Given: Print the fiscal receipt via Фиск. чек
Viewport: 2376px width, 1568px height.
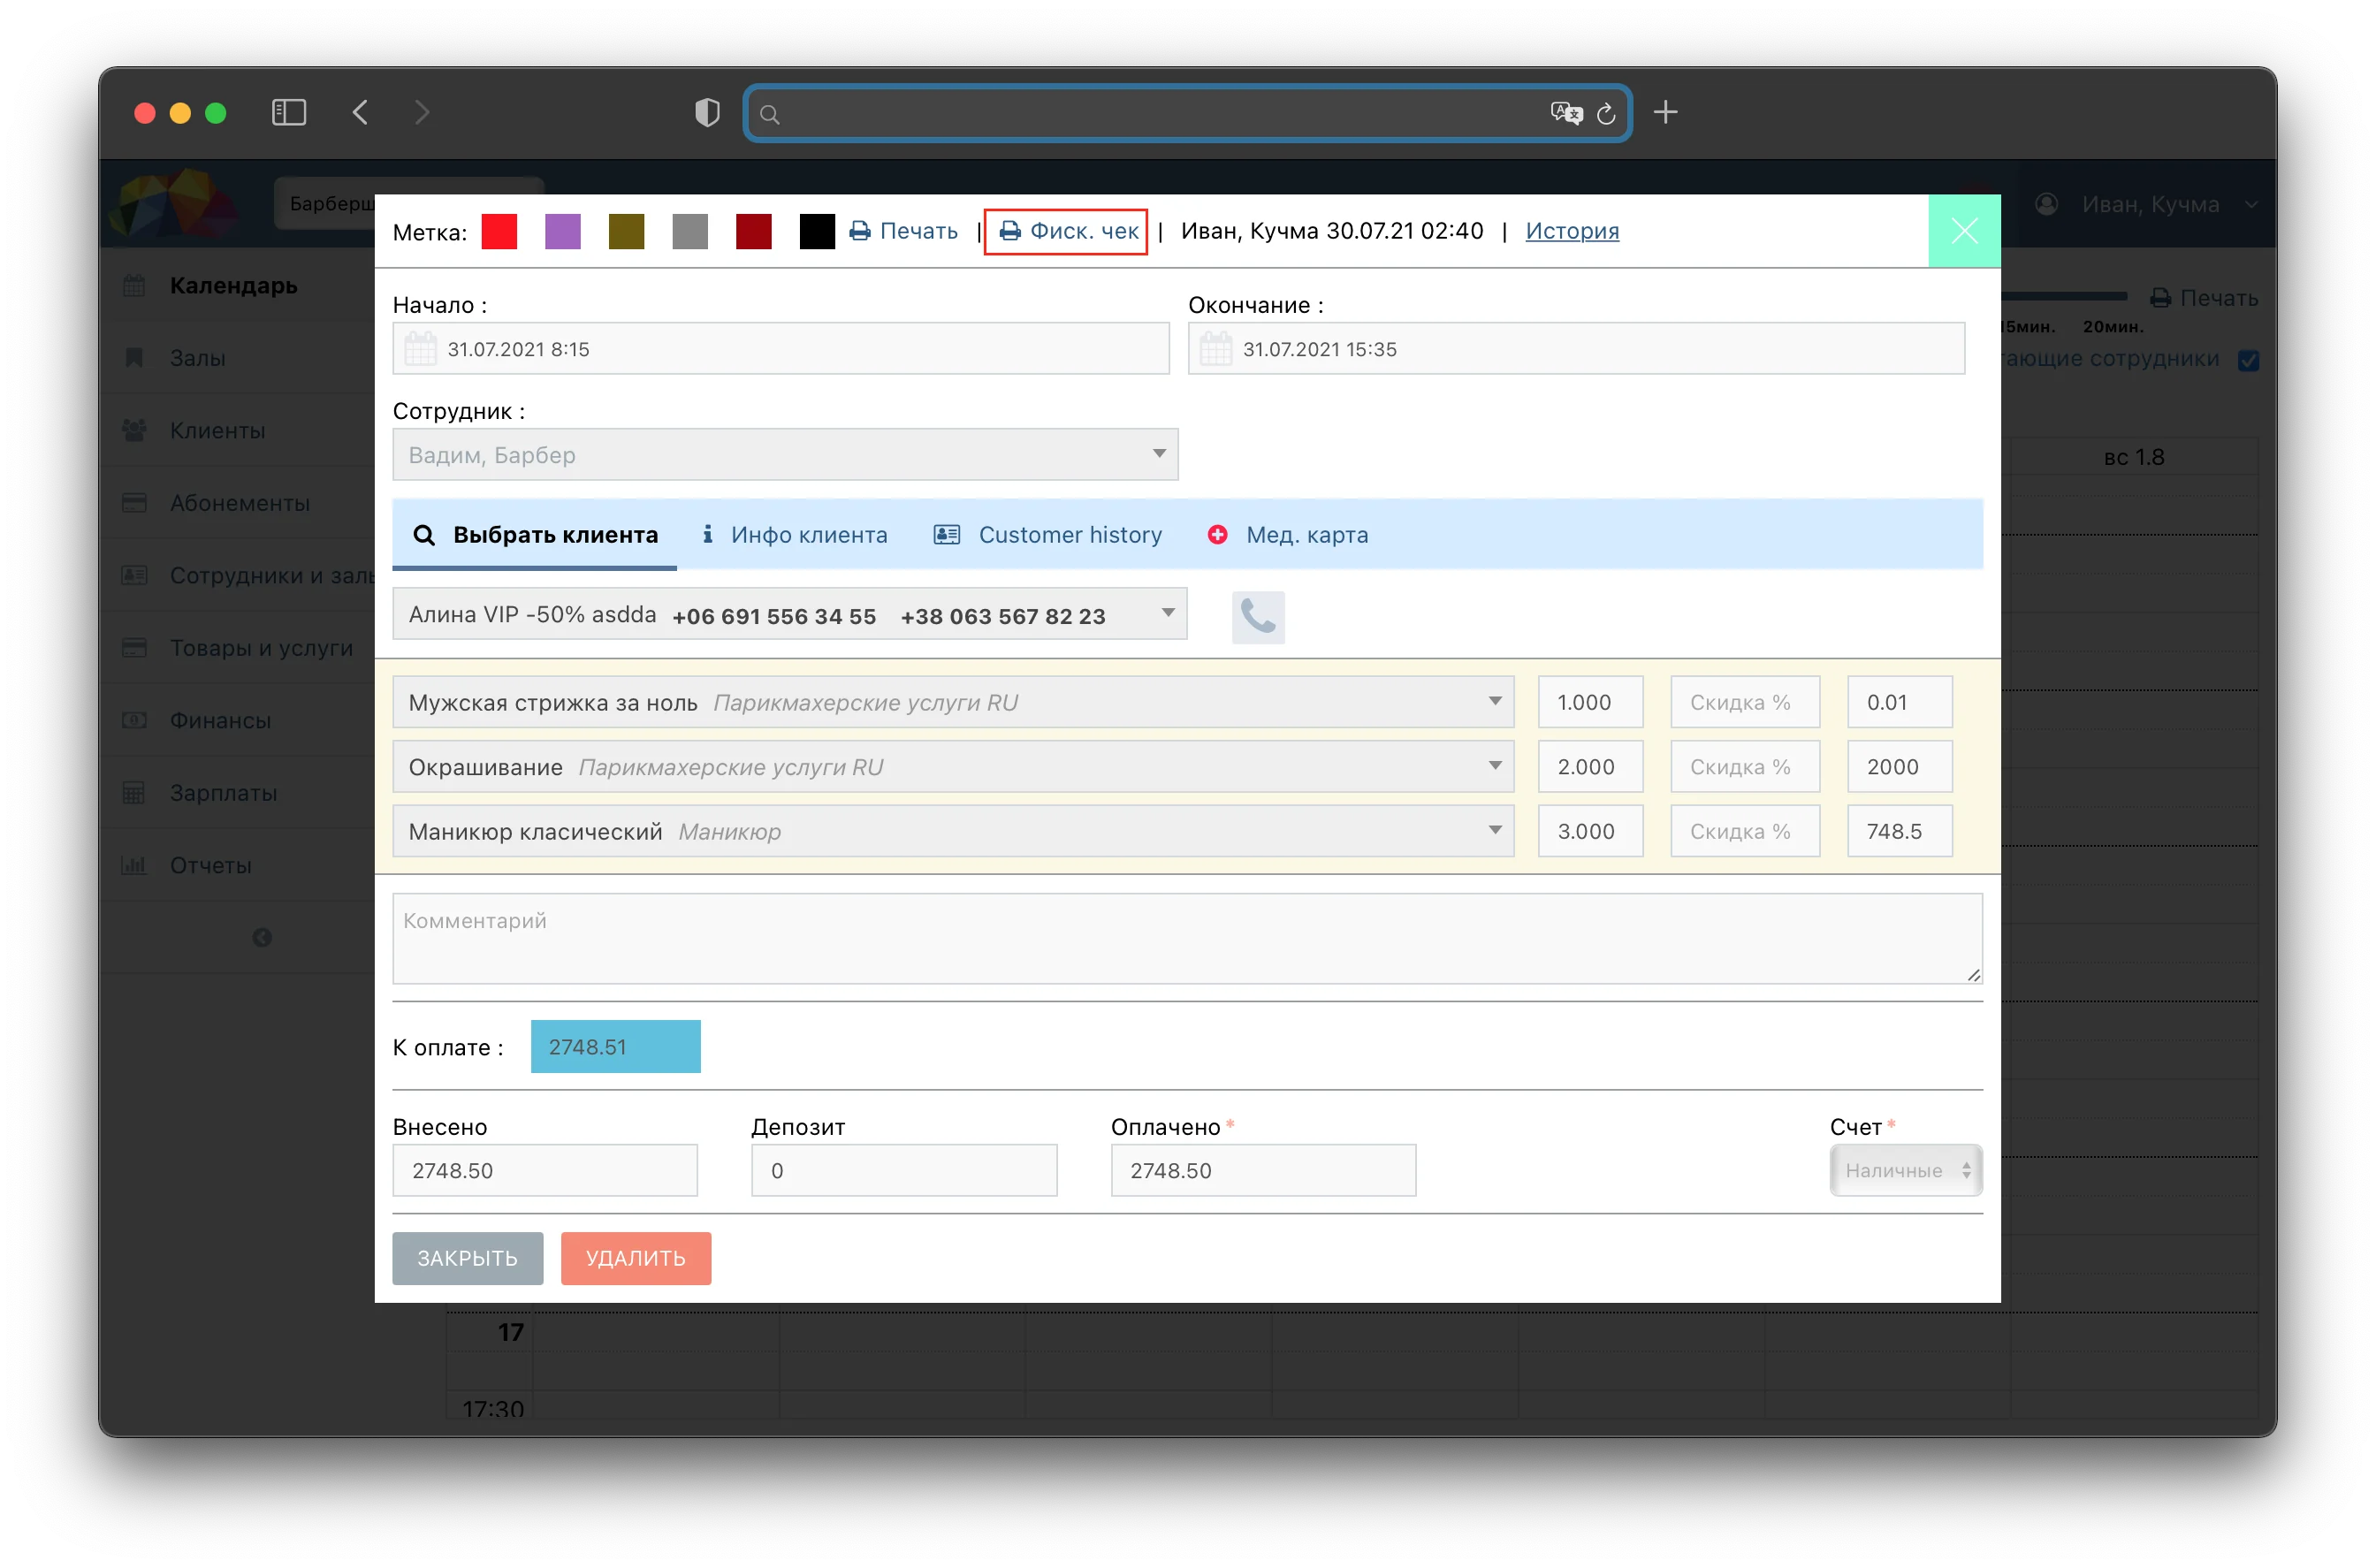Looking at the screenshot, I should click(x=1068, y=231).
